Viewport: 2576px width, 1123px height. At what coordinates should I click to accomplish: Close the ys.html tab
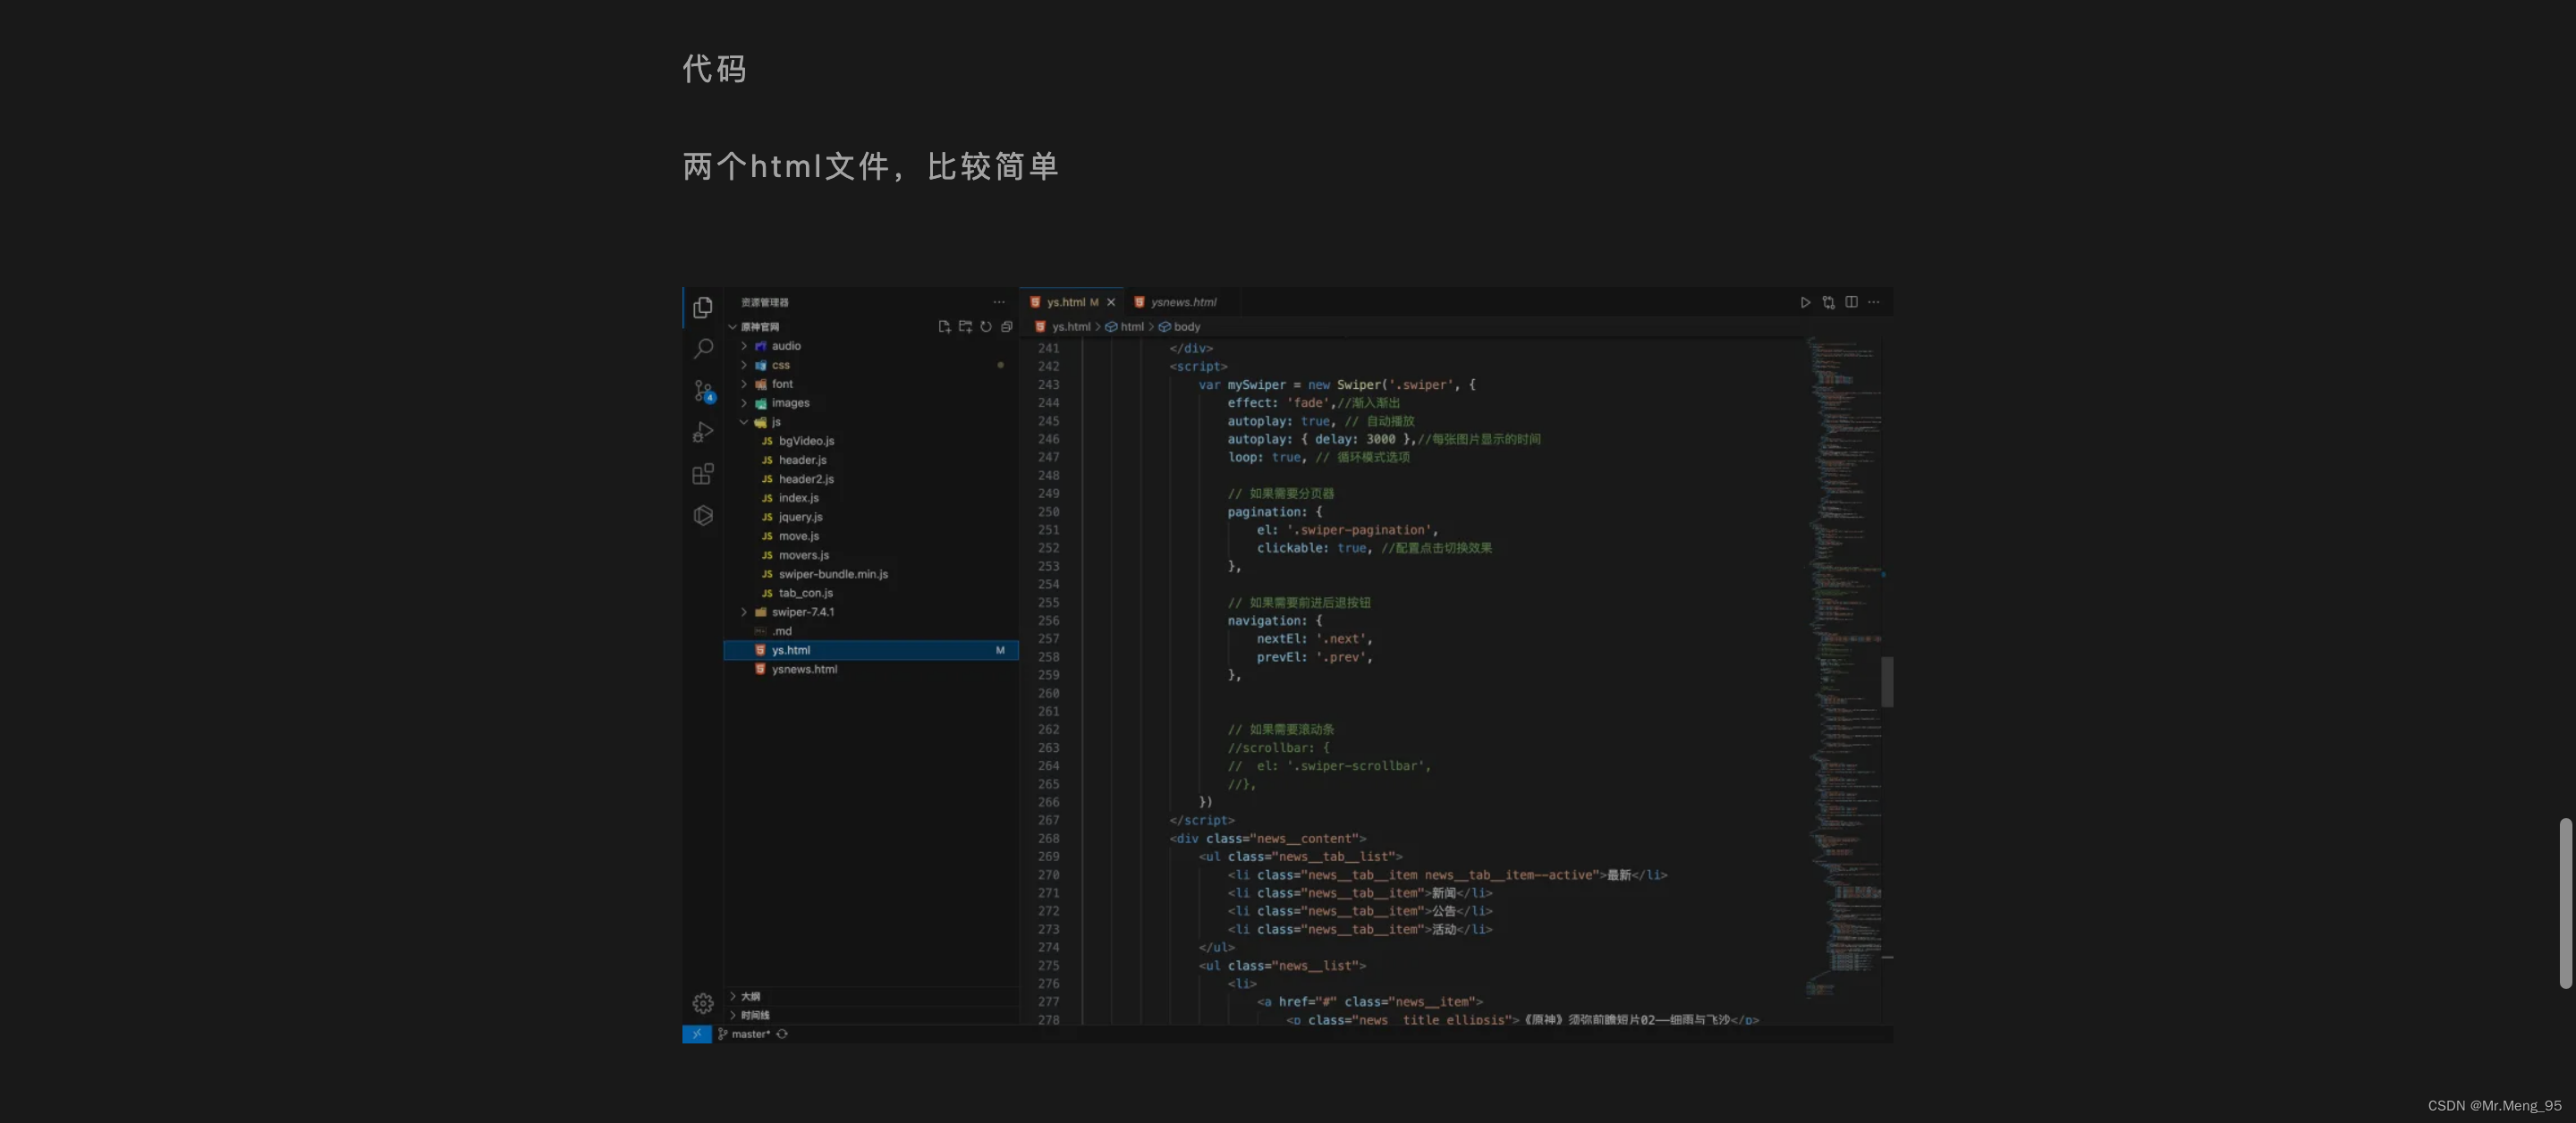[1111, 302]
